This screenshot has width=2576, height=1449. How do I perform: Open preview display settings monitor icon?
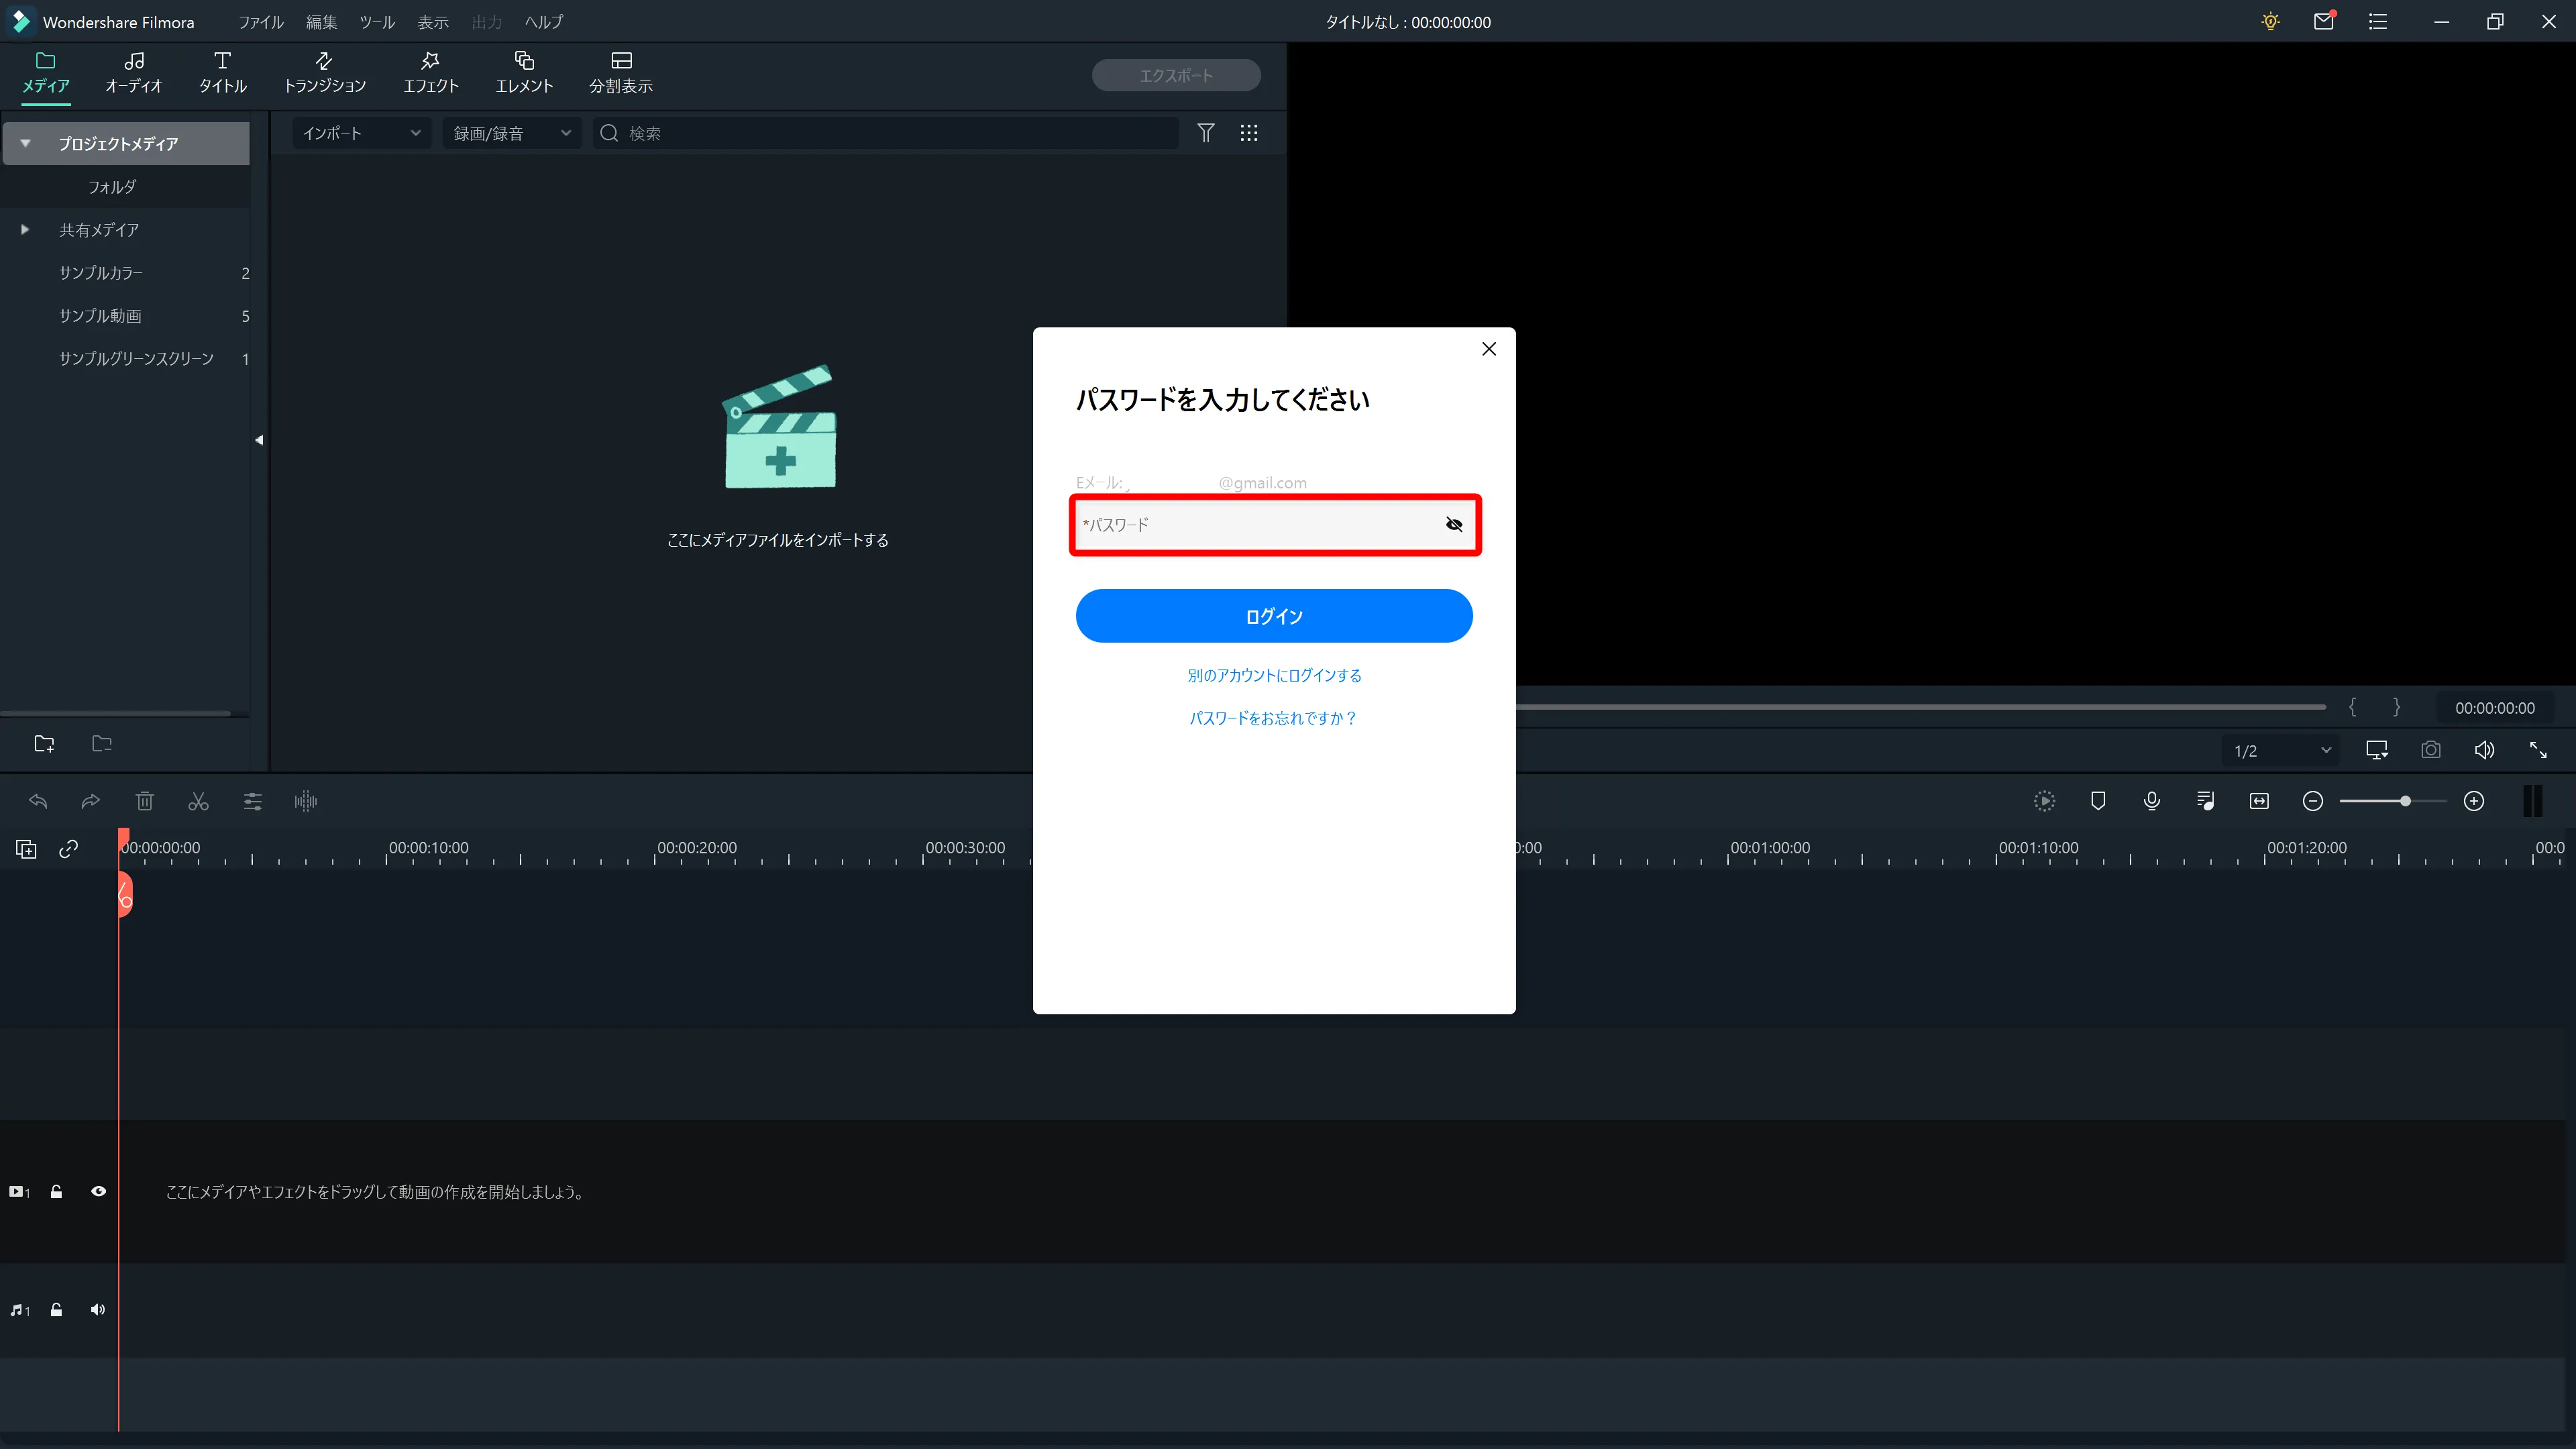(x=2377, y=750)
